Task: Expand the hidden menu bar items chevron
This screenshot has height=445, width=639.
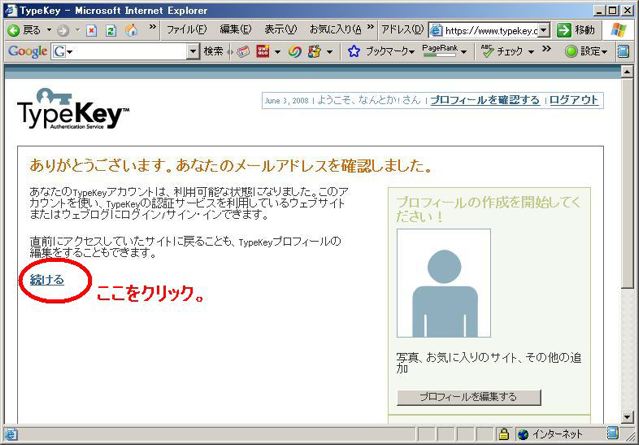Action: (x=370, y=27)
